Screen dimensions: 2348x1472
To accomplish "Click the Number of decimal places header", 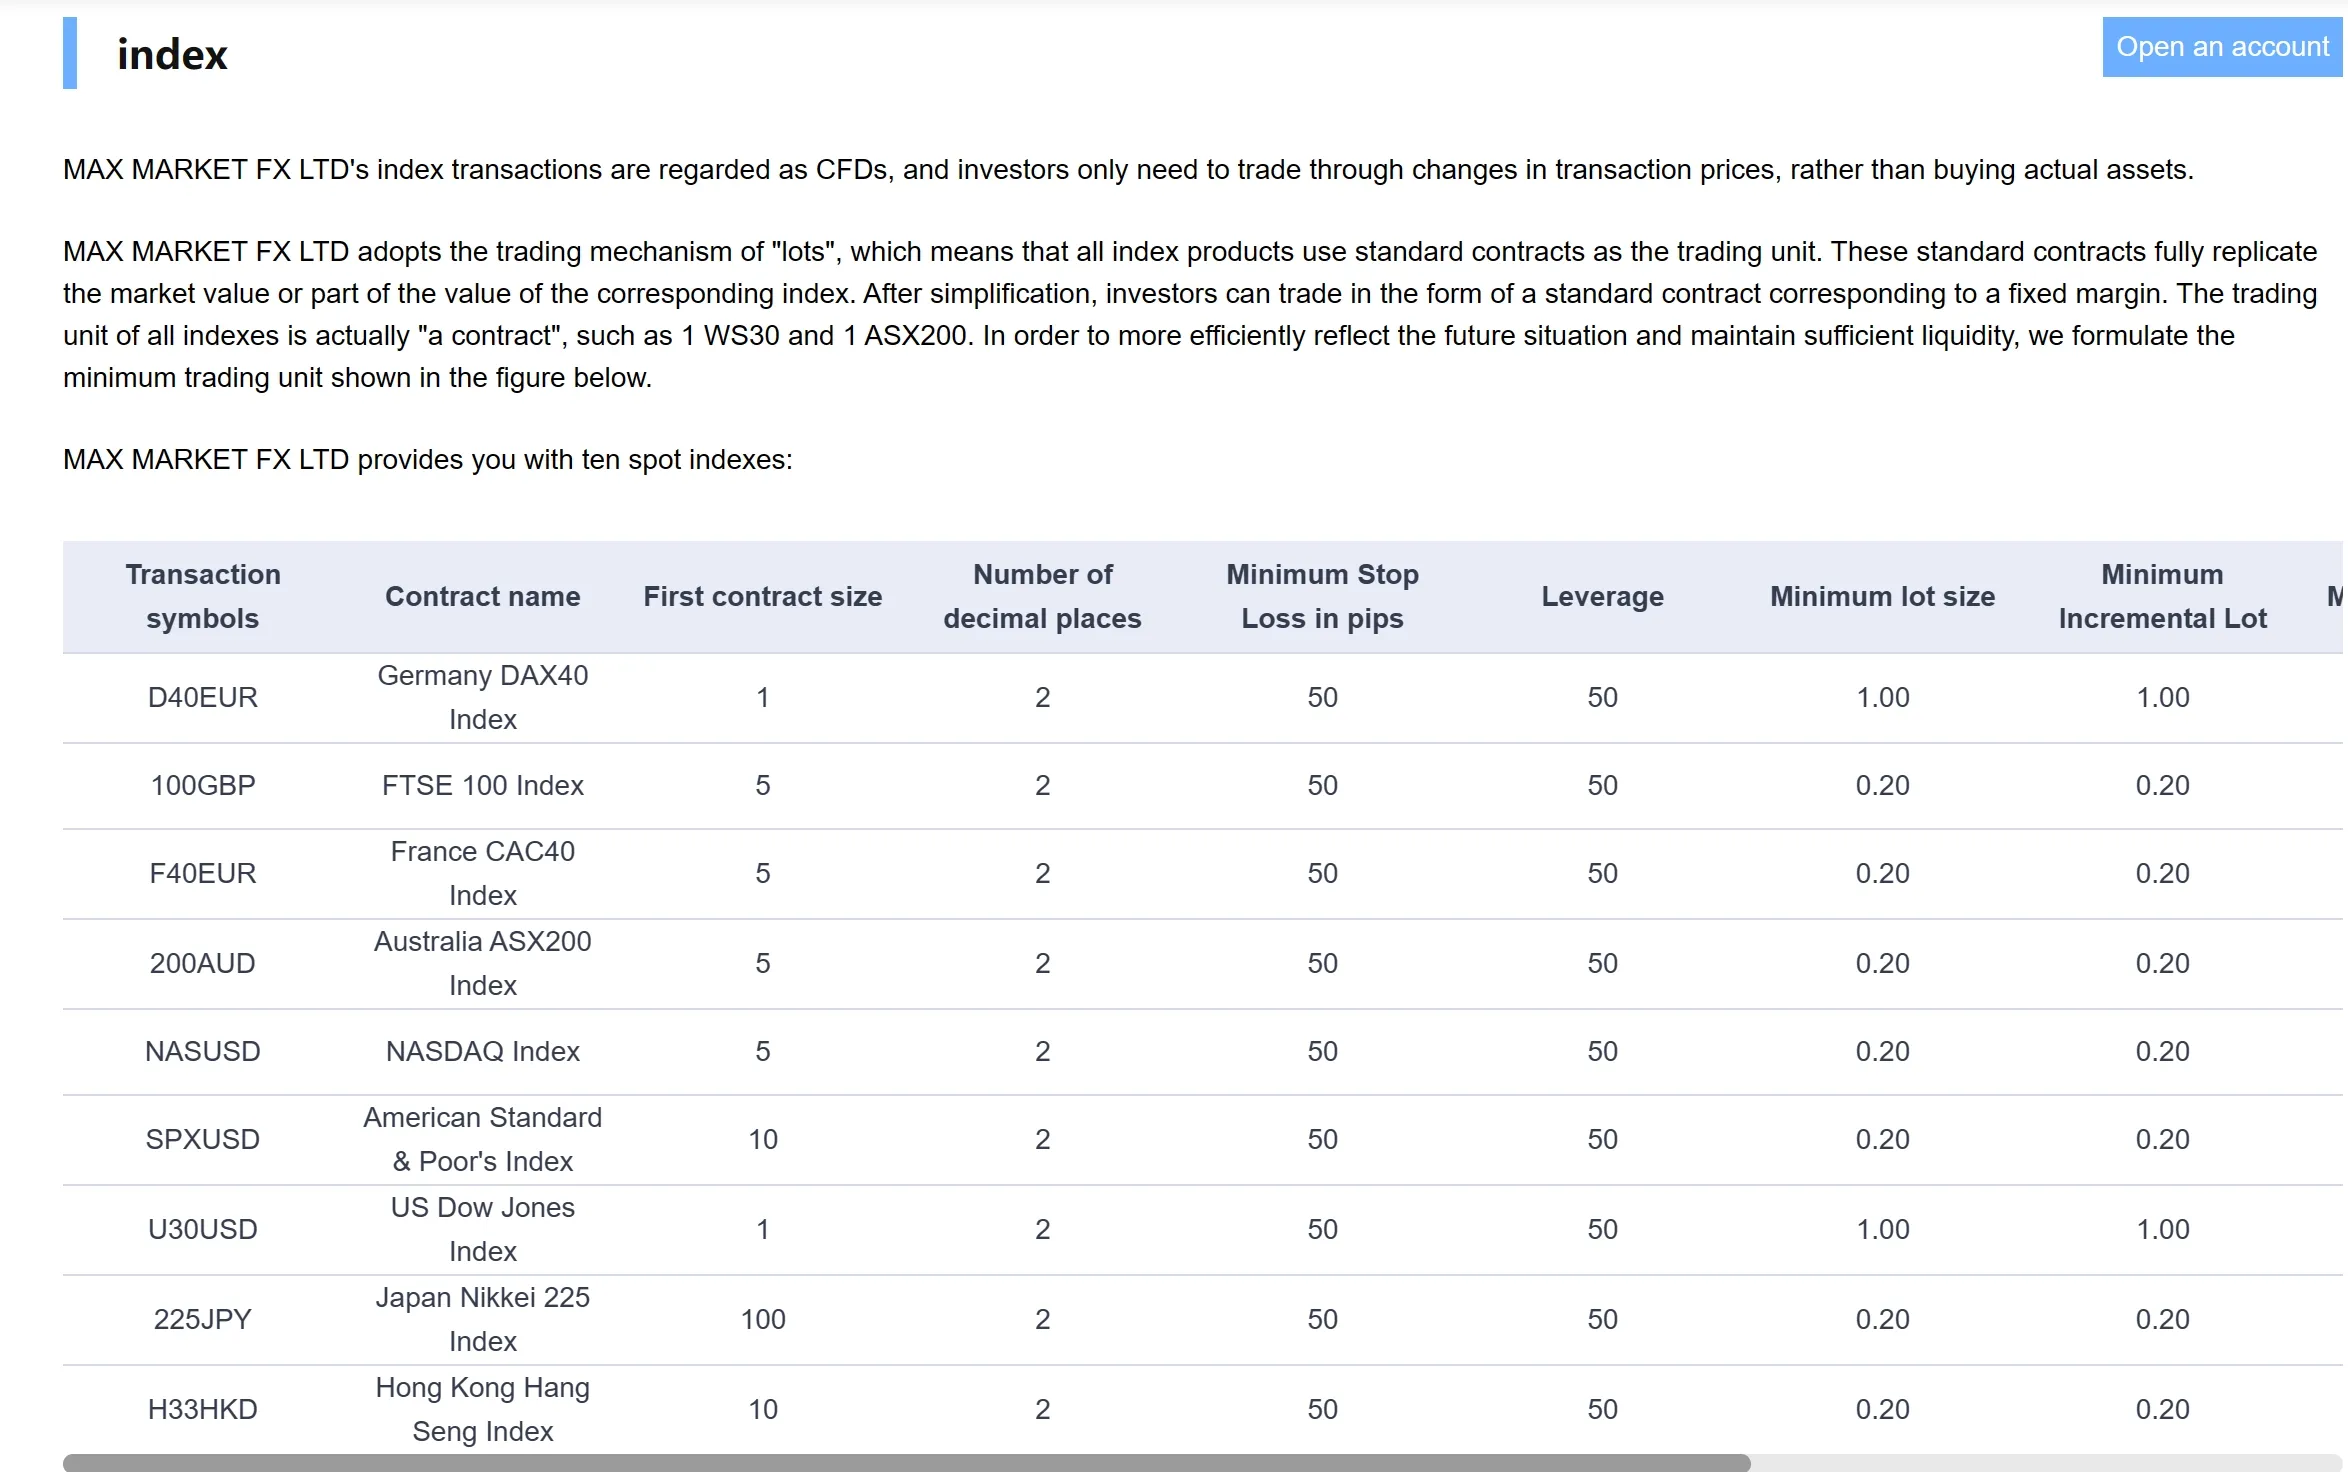I will click(1043, 596).
